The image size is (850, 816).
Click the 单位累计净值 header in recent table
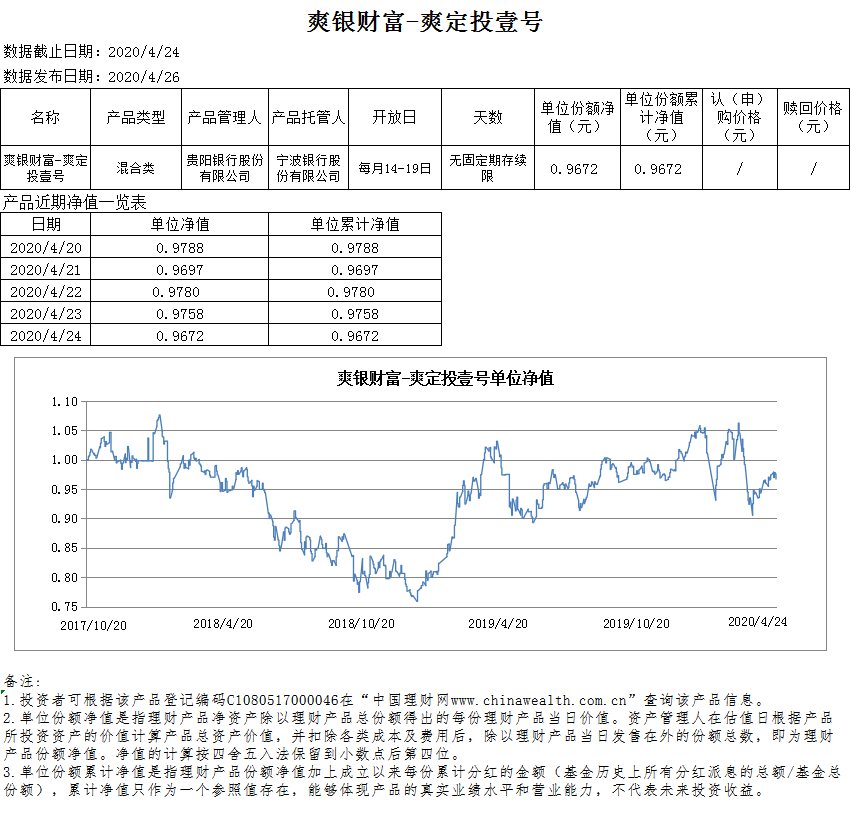(x=355, y=224)
